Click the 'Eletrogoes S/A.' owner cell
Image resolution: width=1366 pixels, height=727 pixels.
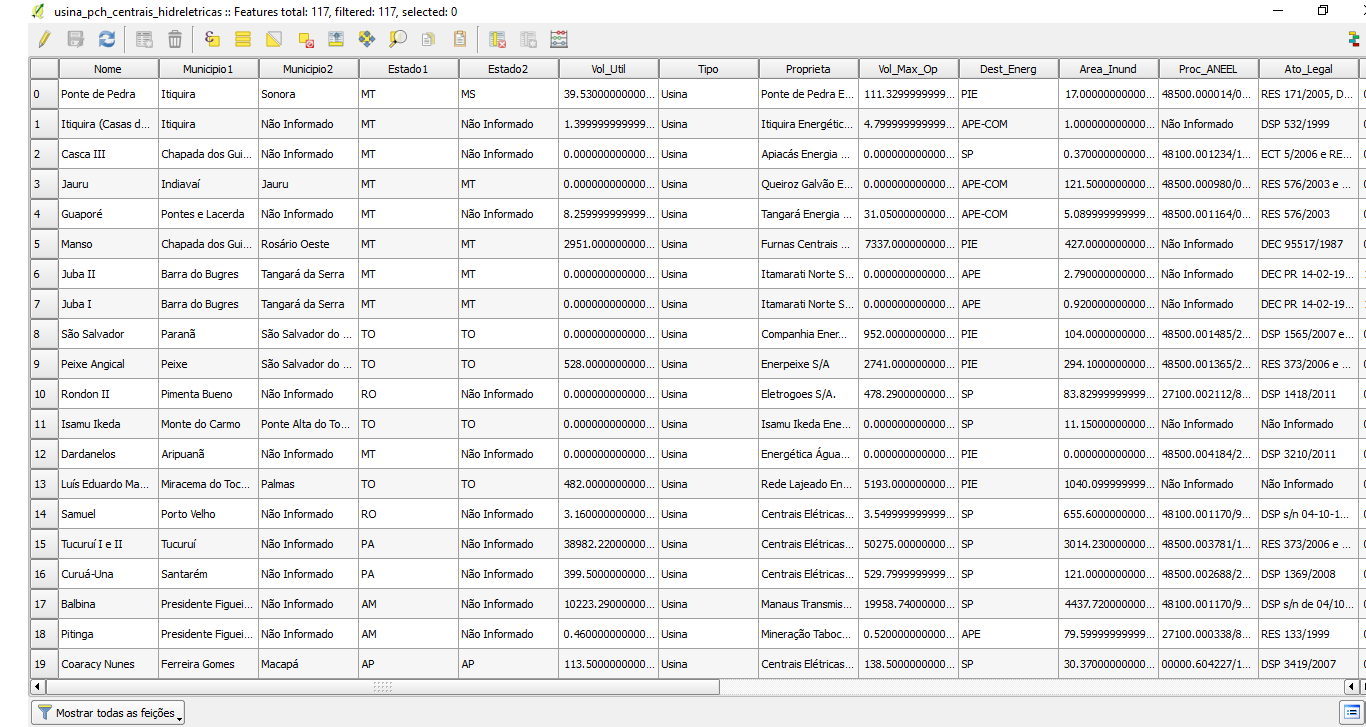[x=808, y=394]
